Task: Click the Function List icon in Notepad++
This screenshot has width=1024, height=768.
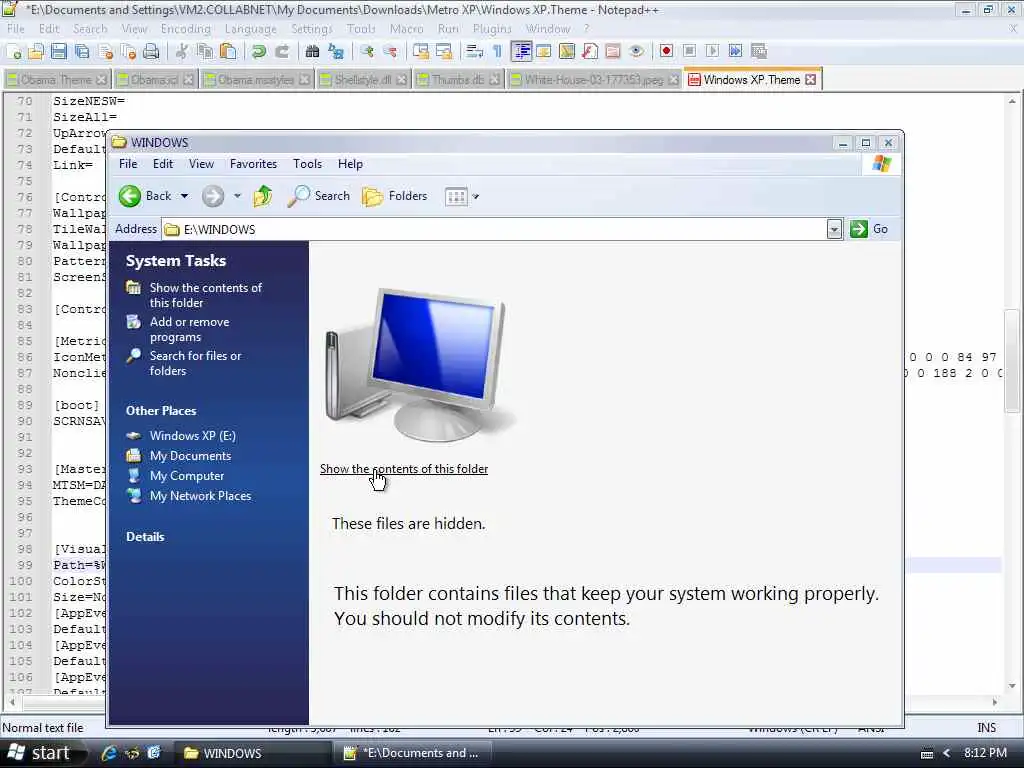Action: click(x=590, y=51)
